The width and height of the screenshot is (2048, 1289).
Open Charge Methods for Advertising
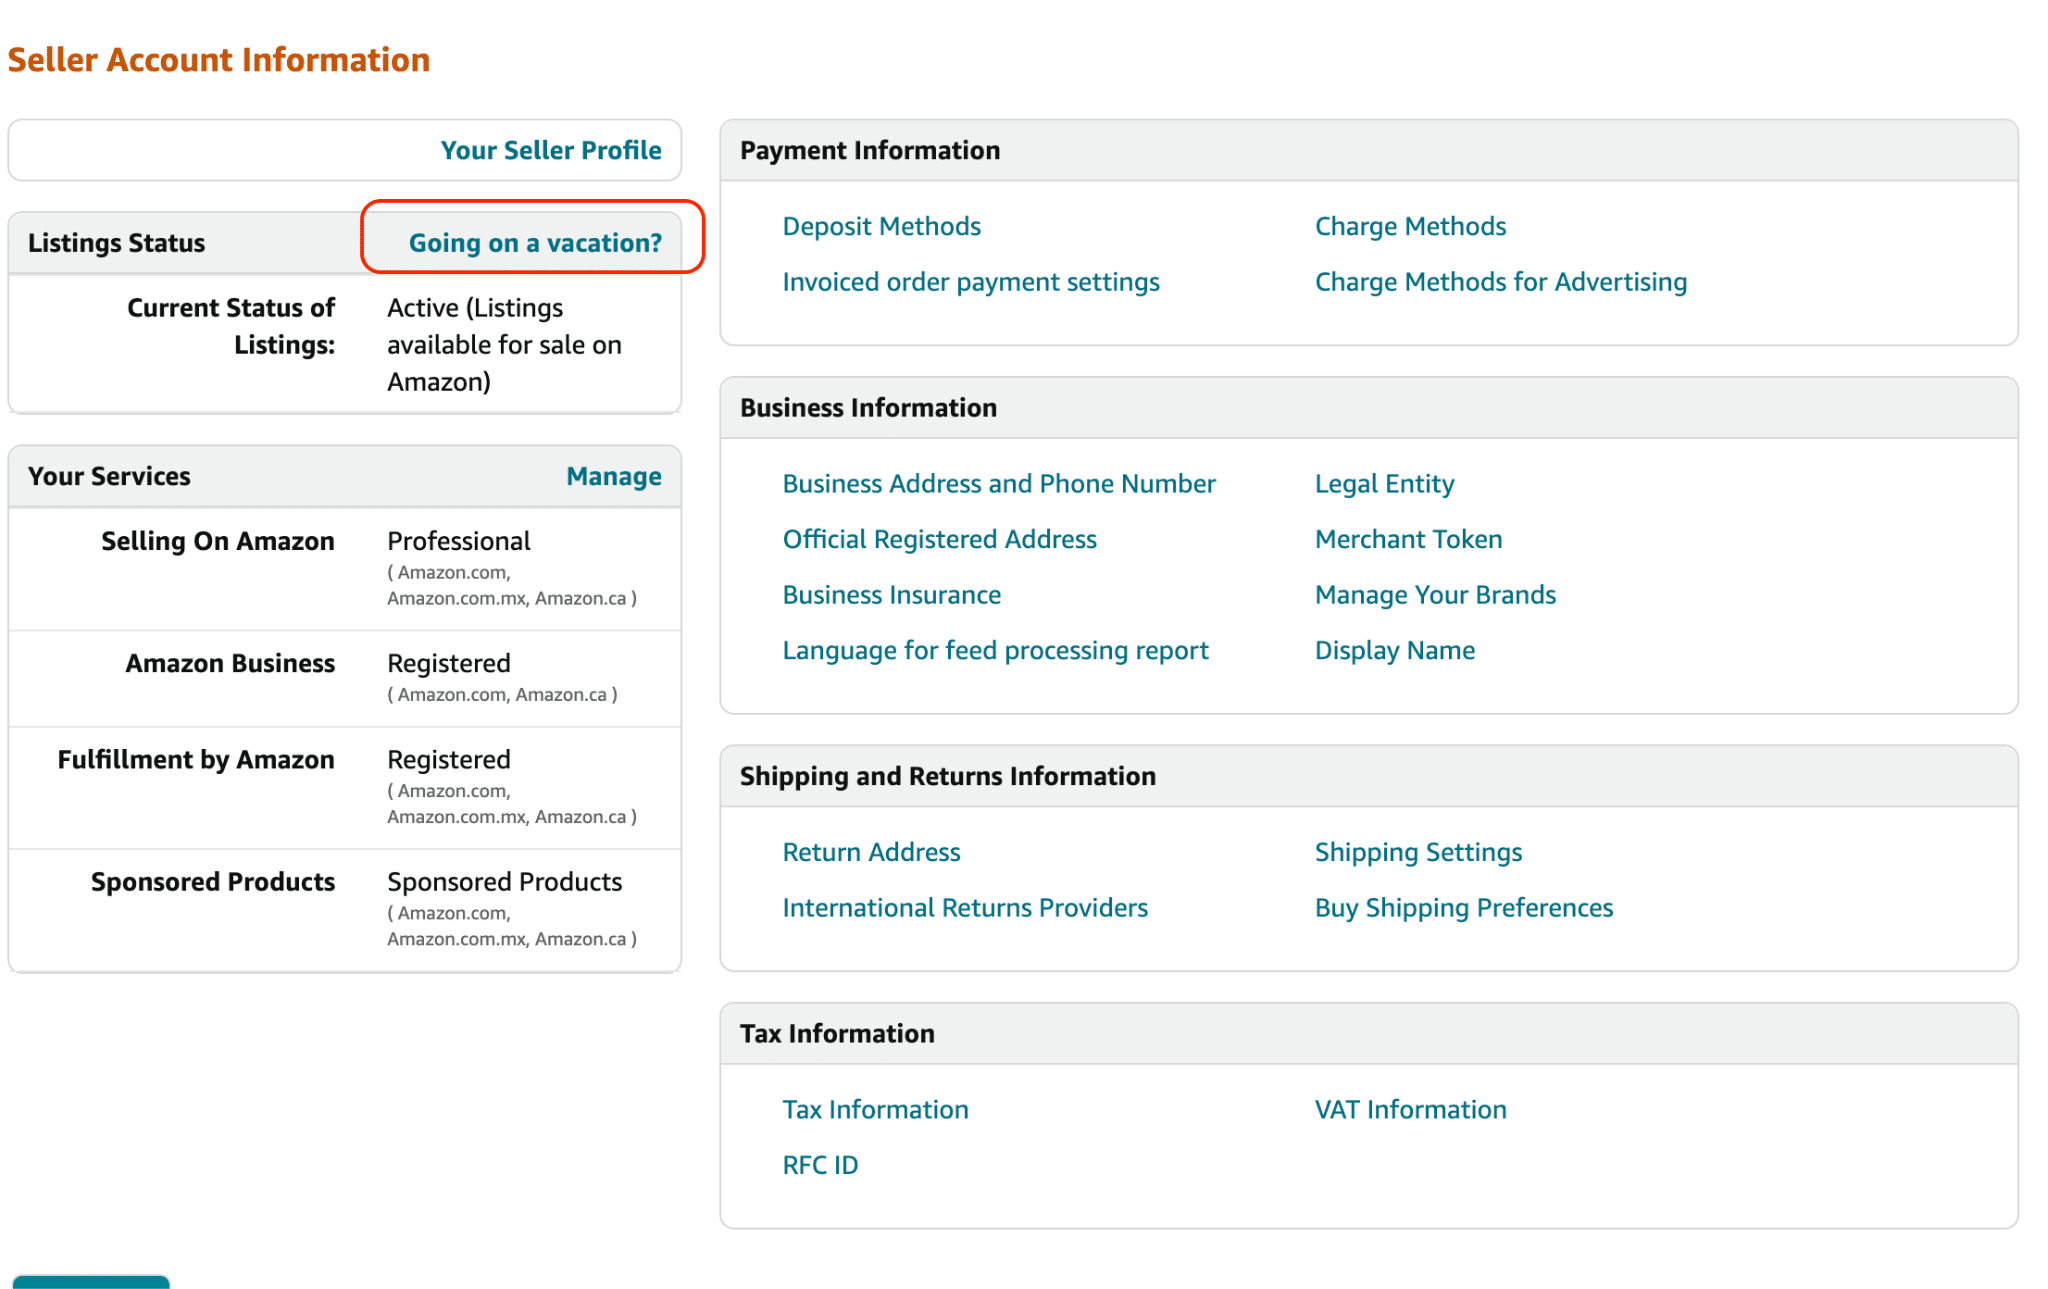pyautogui.click(x=1501, y=282)
